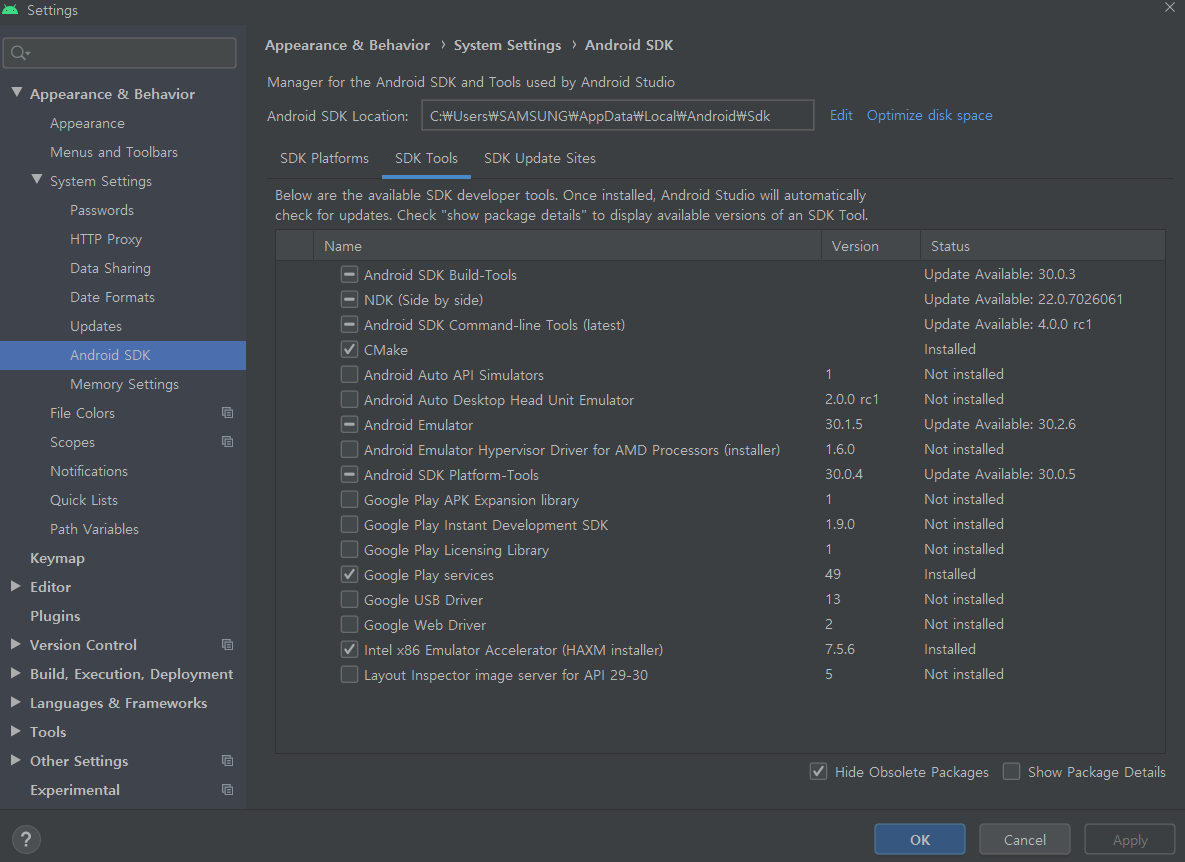Expand the Other Settings section
This screenshot has width=1185, height=862.
click(x=16, y=760)
